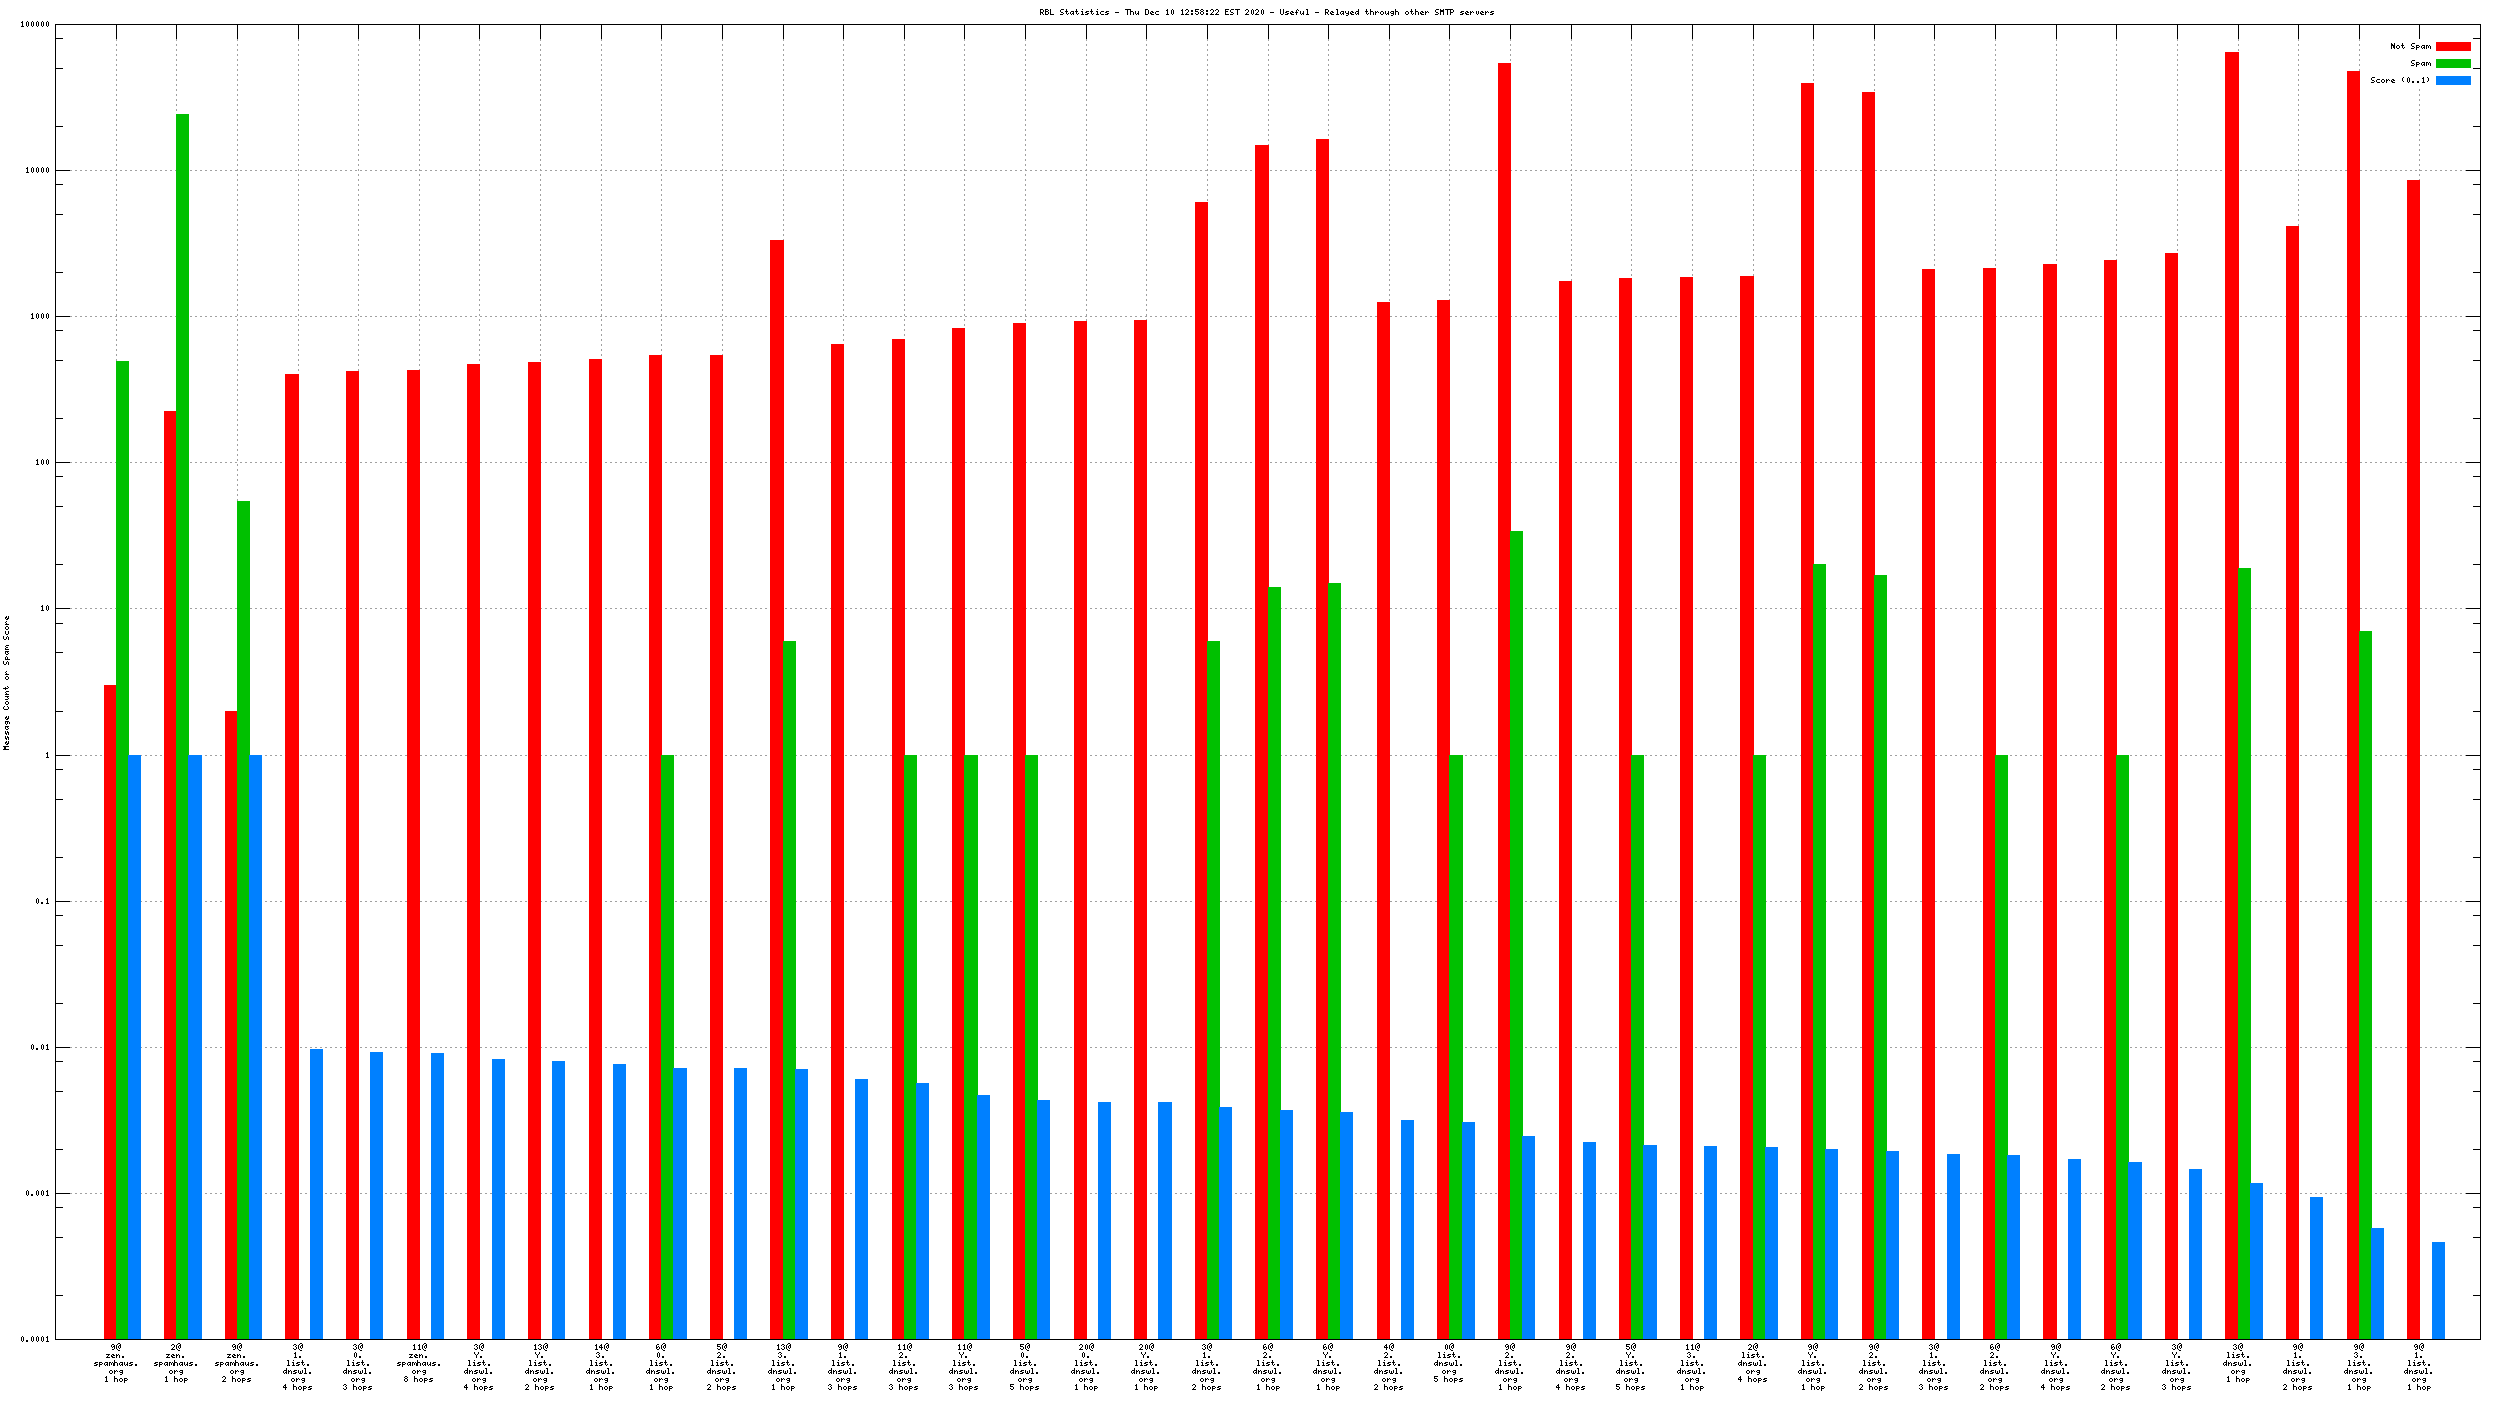The image size is (2496, 1404).
Task: Click the 'Not Spam' legend text
Action: point(2409,46)
